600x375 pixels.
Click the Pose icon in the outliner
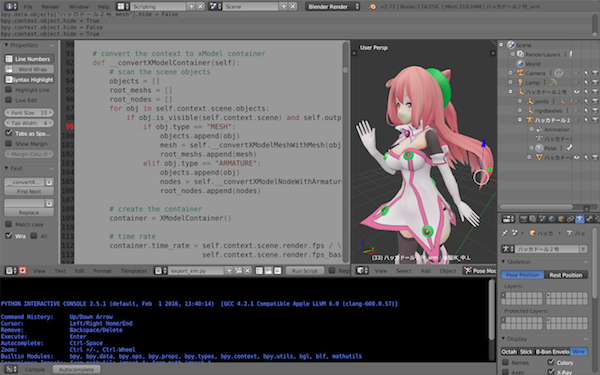(x=540, y=148)
